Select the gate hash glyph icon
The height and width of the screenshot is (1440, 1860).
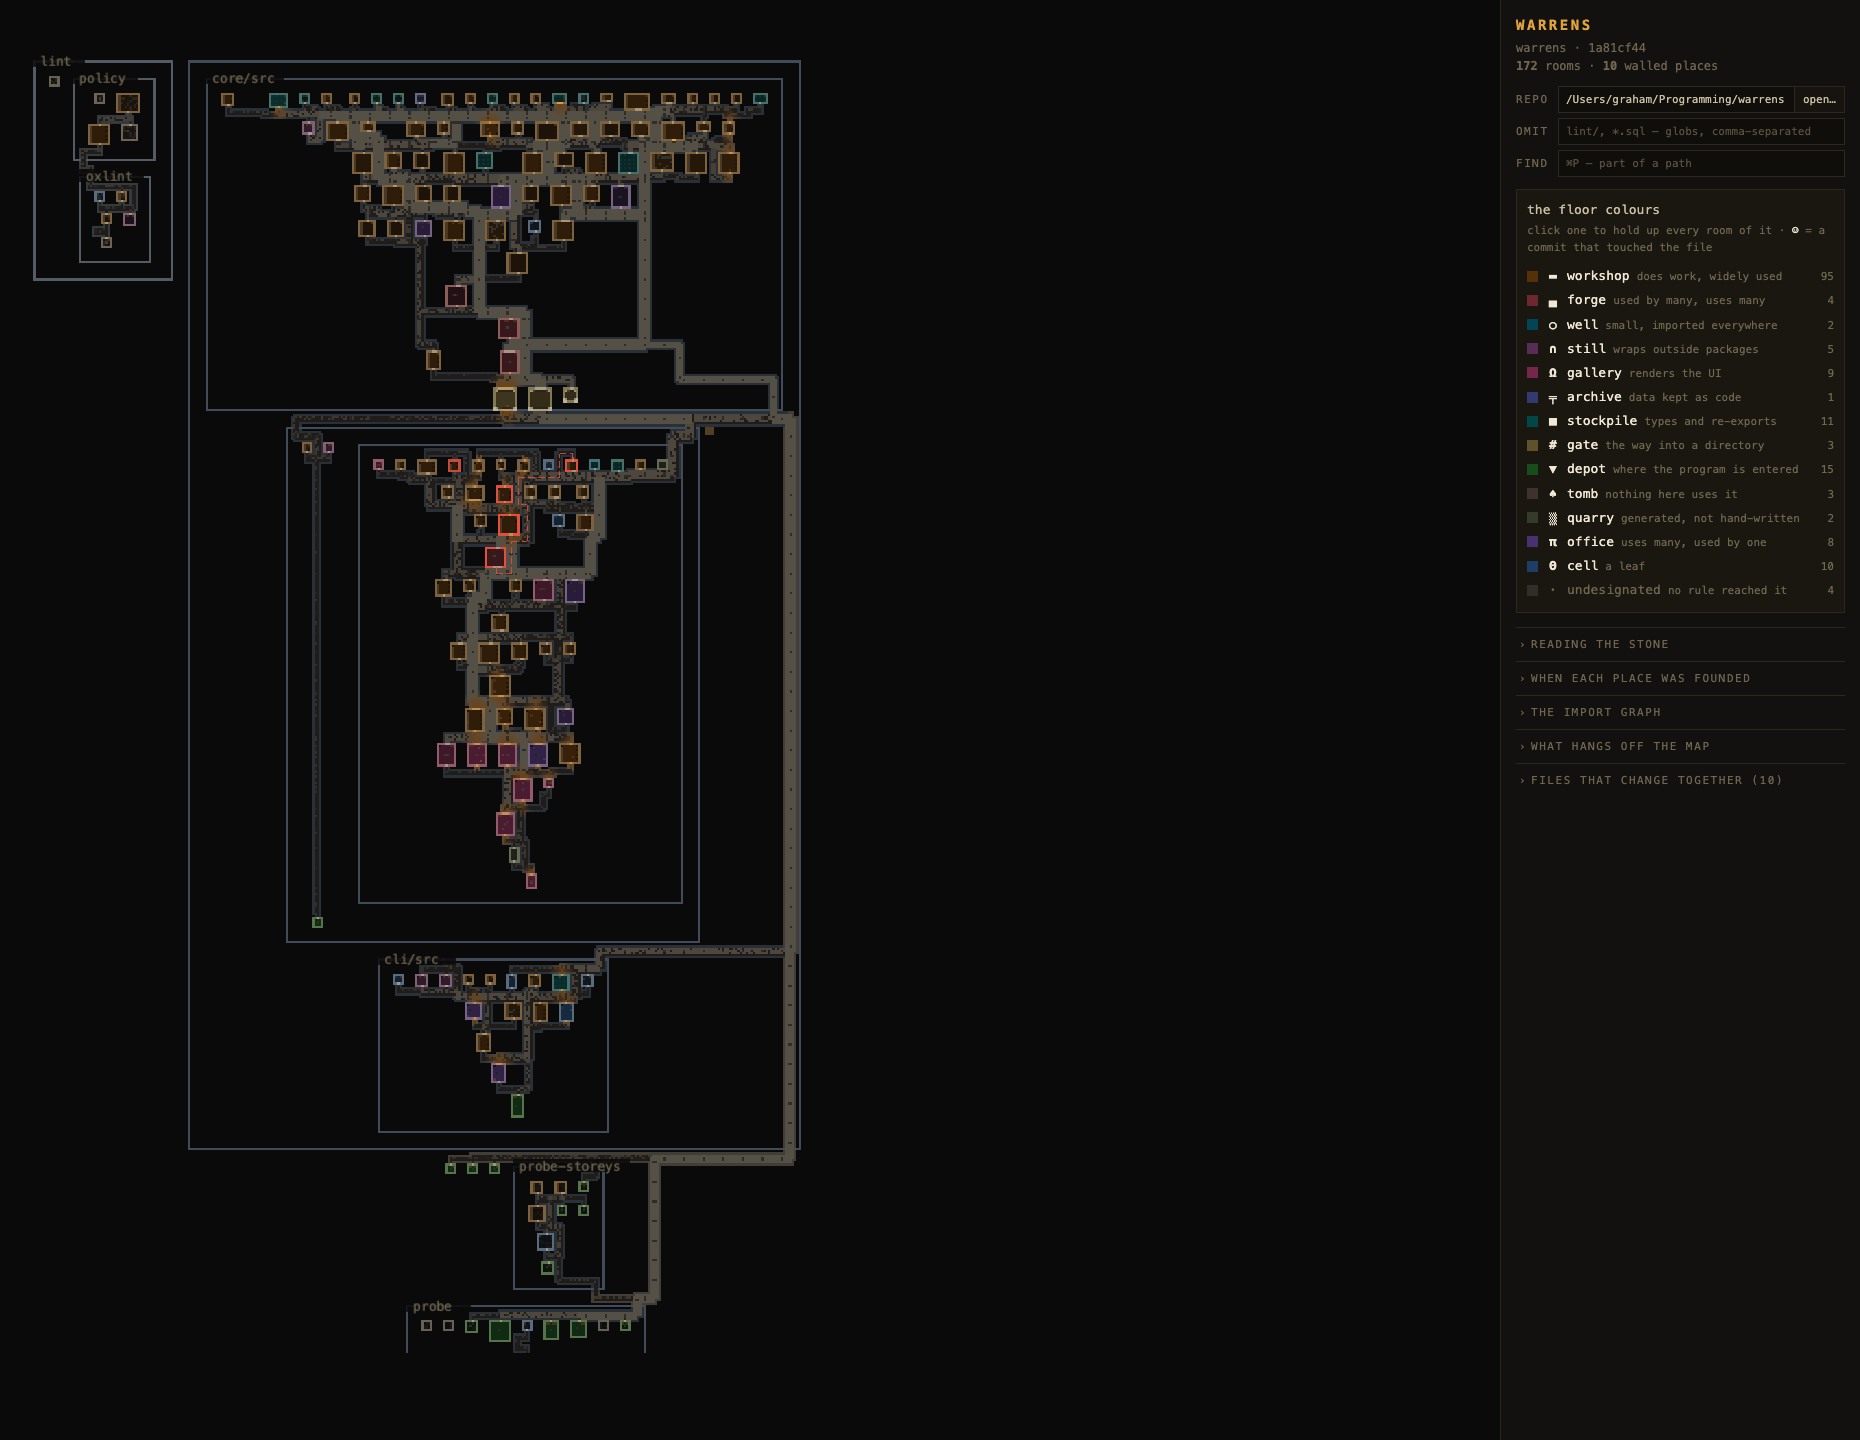pyautogui.click(x=1553, y=445)
